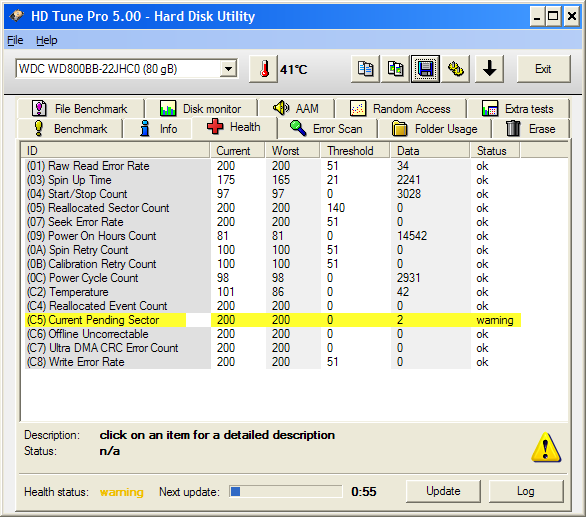Click HD Tune app icon in title bar

16,16
